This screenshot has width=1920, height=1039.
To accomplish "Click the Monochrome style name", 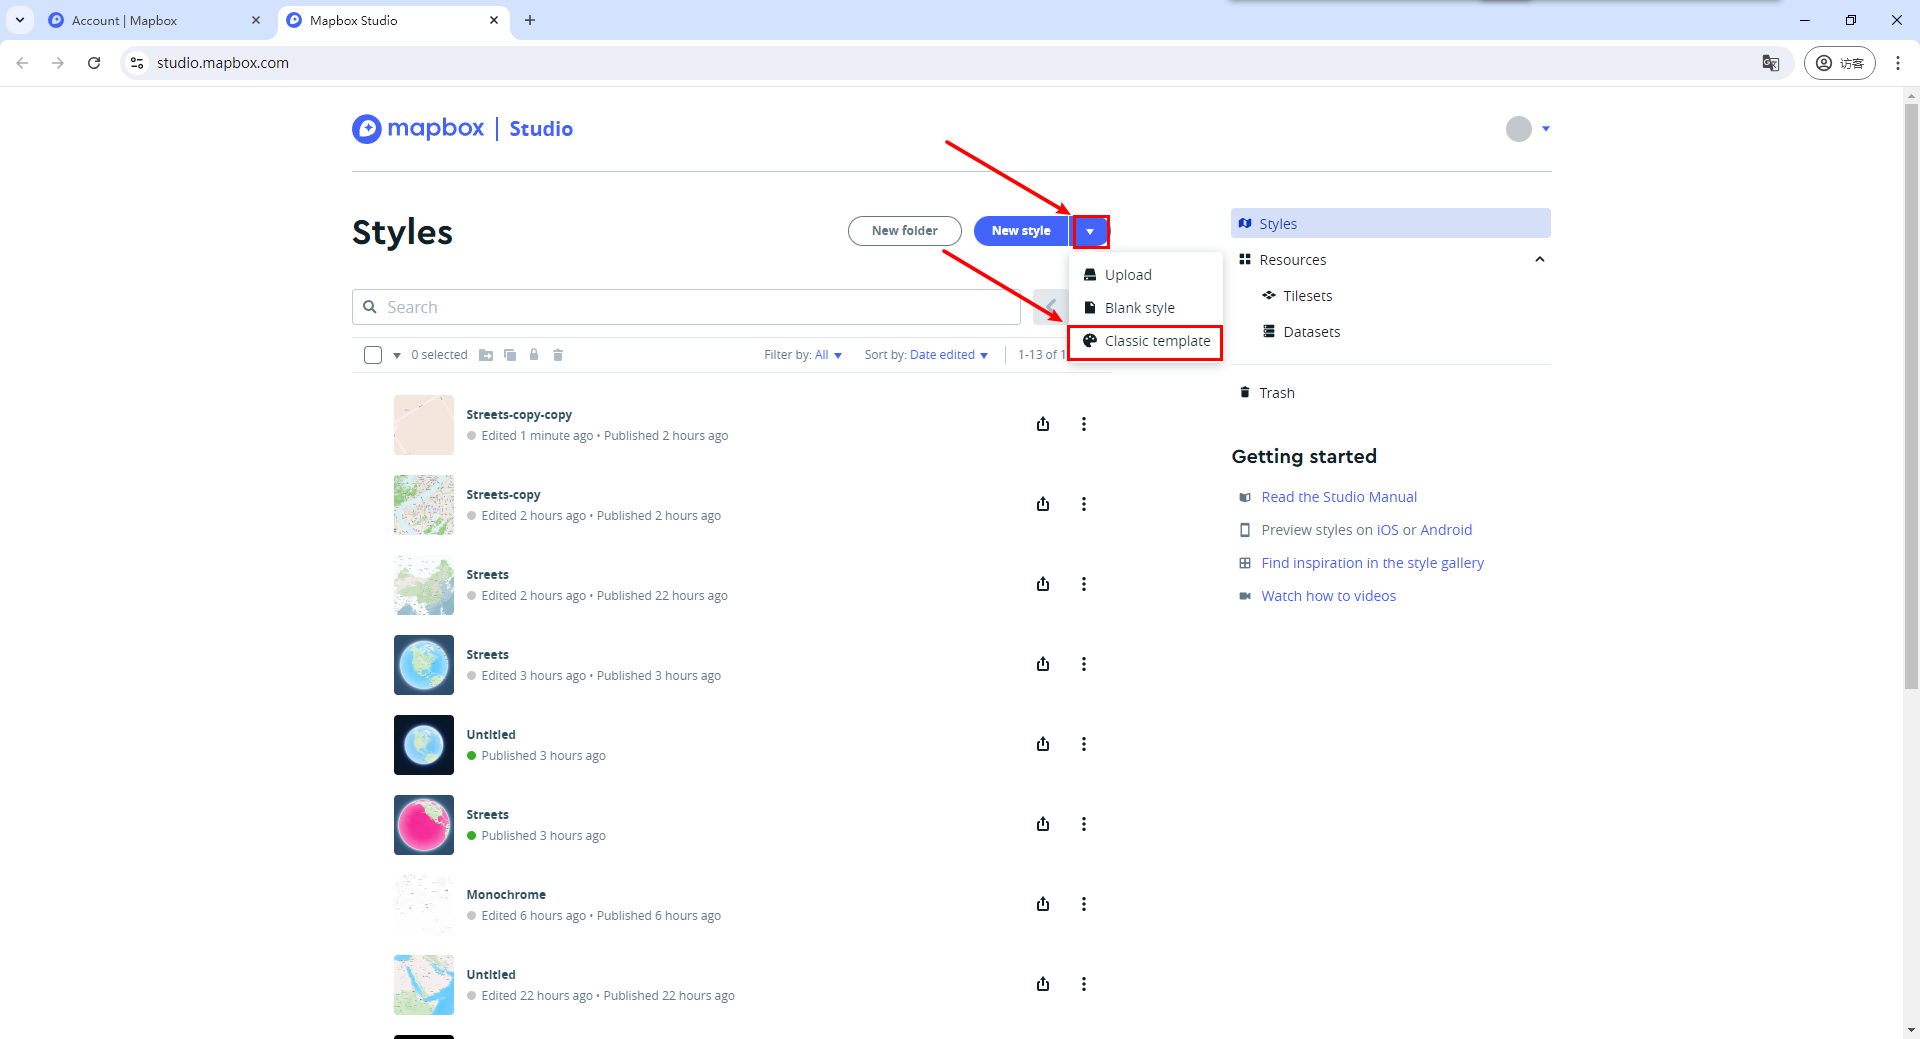I will [506, 895].
